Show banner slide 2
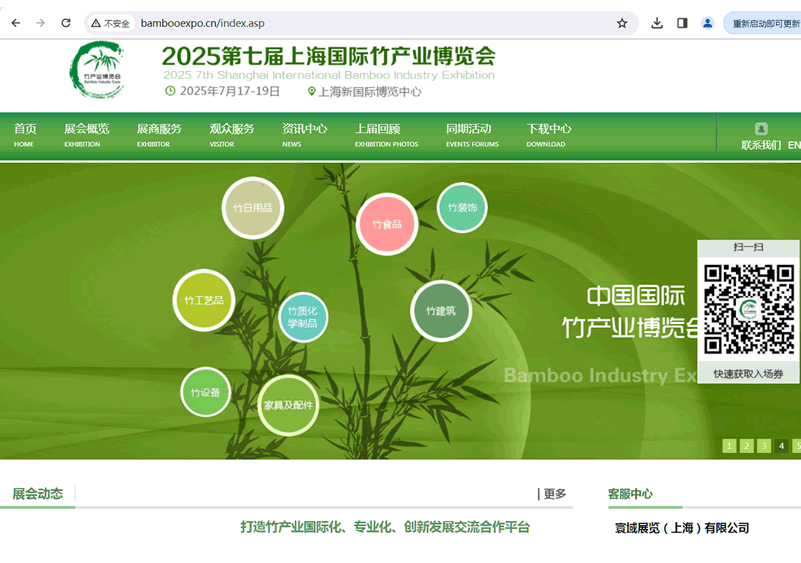 pyautogui.click(x=746, y=446)
